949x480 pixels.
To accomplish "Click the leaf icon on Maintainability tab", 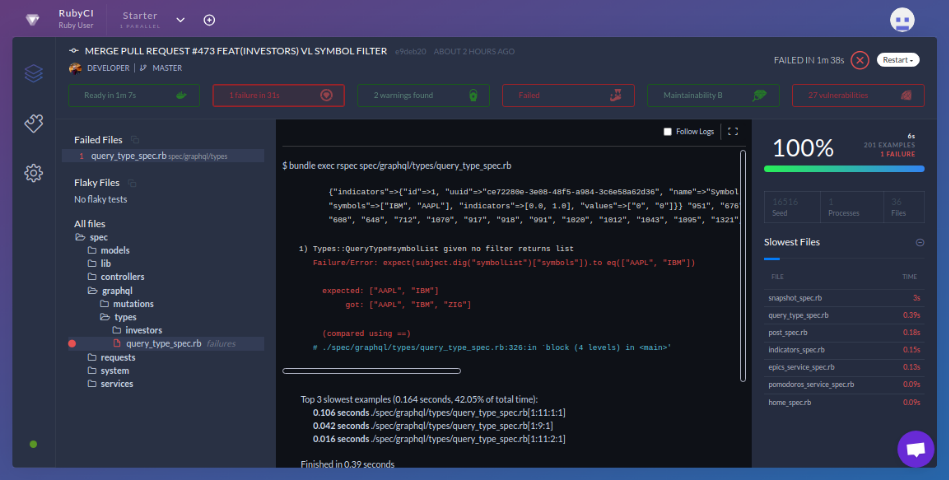I will click(x=759, y=95).
